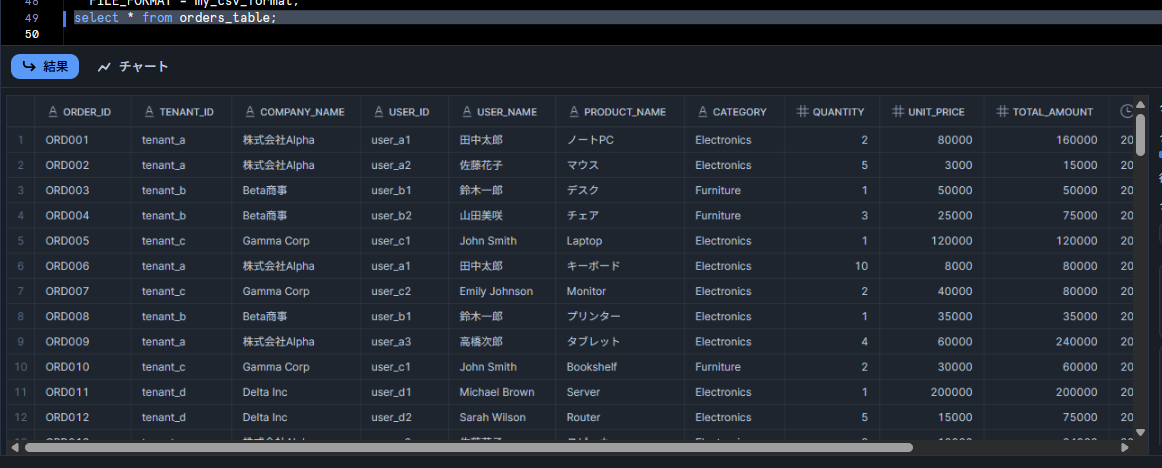The image size is (1162, 468).
Task: Click the 120000 unit price cell
Action: click(932, 241)
